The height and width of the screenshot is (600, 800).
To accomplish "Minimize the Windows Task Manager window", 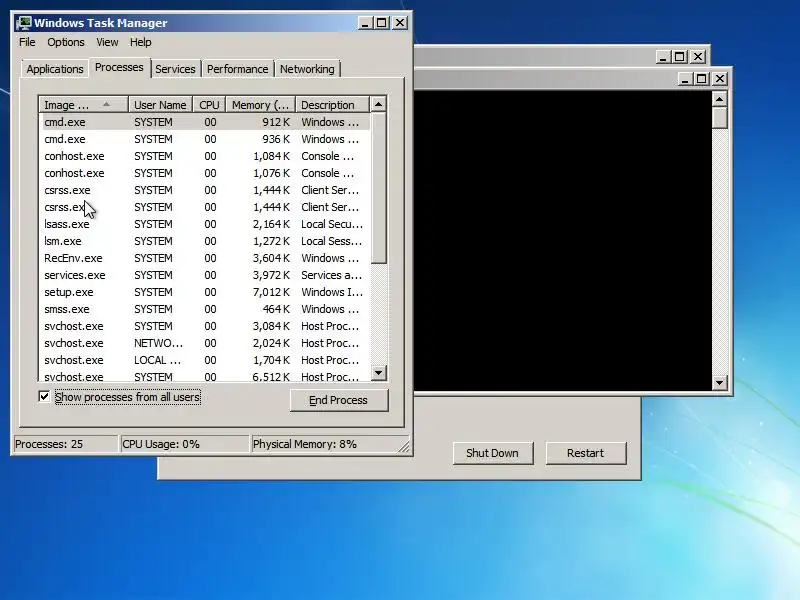I will tap(365, 23).
